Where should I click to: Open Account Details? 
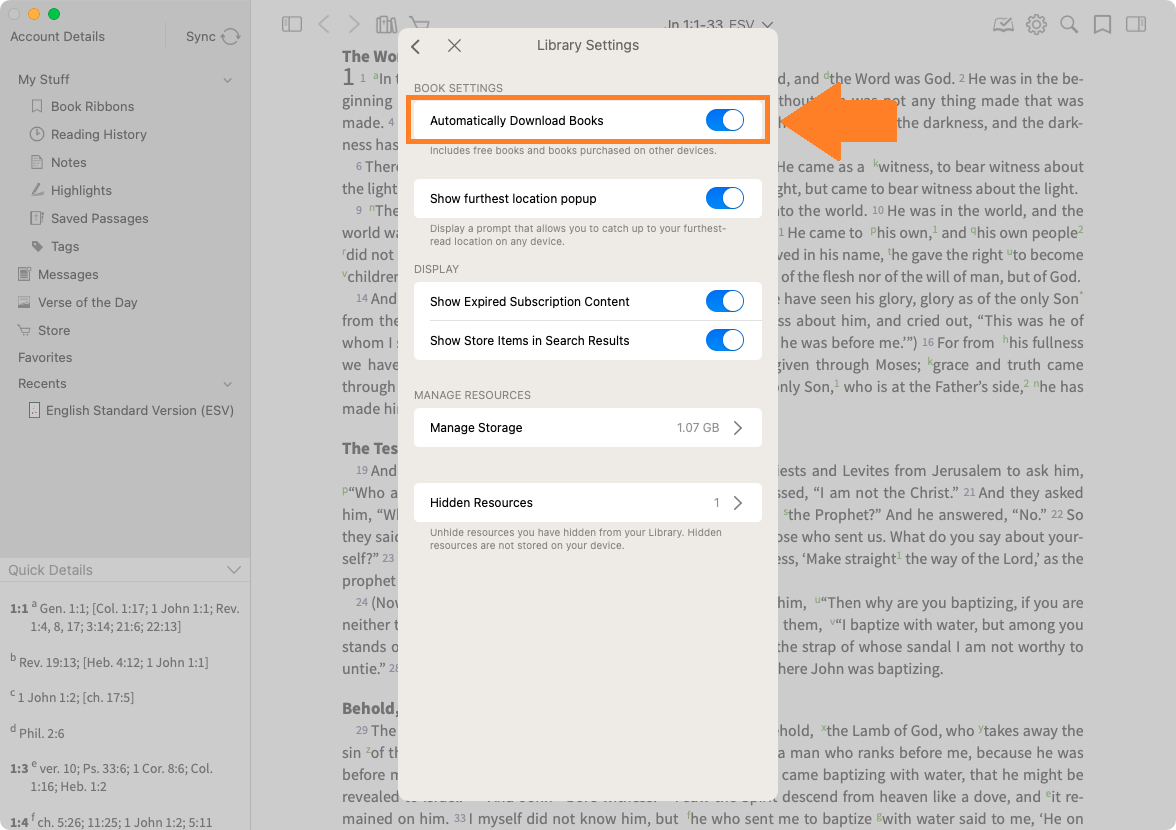[58, 37]
